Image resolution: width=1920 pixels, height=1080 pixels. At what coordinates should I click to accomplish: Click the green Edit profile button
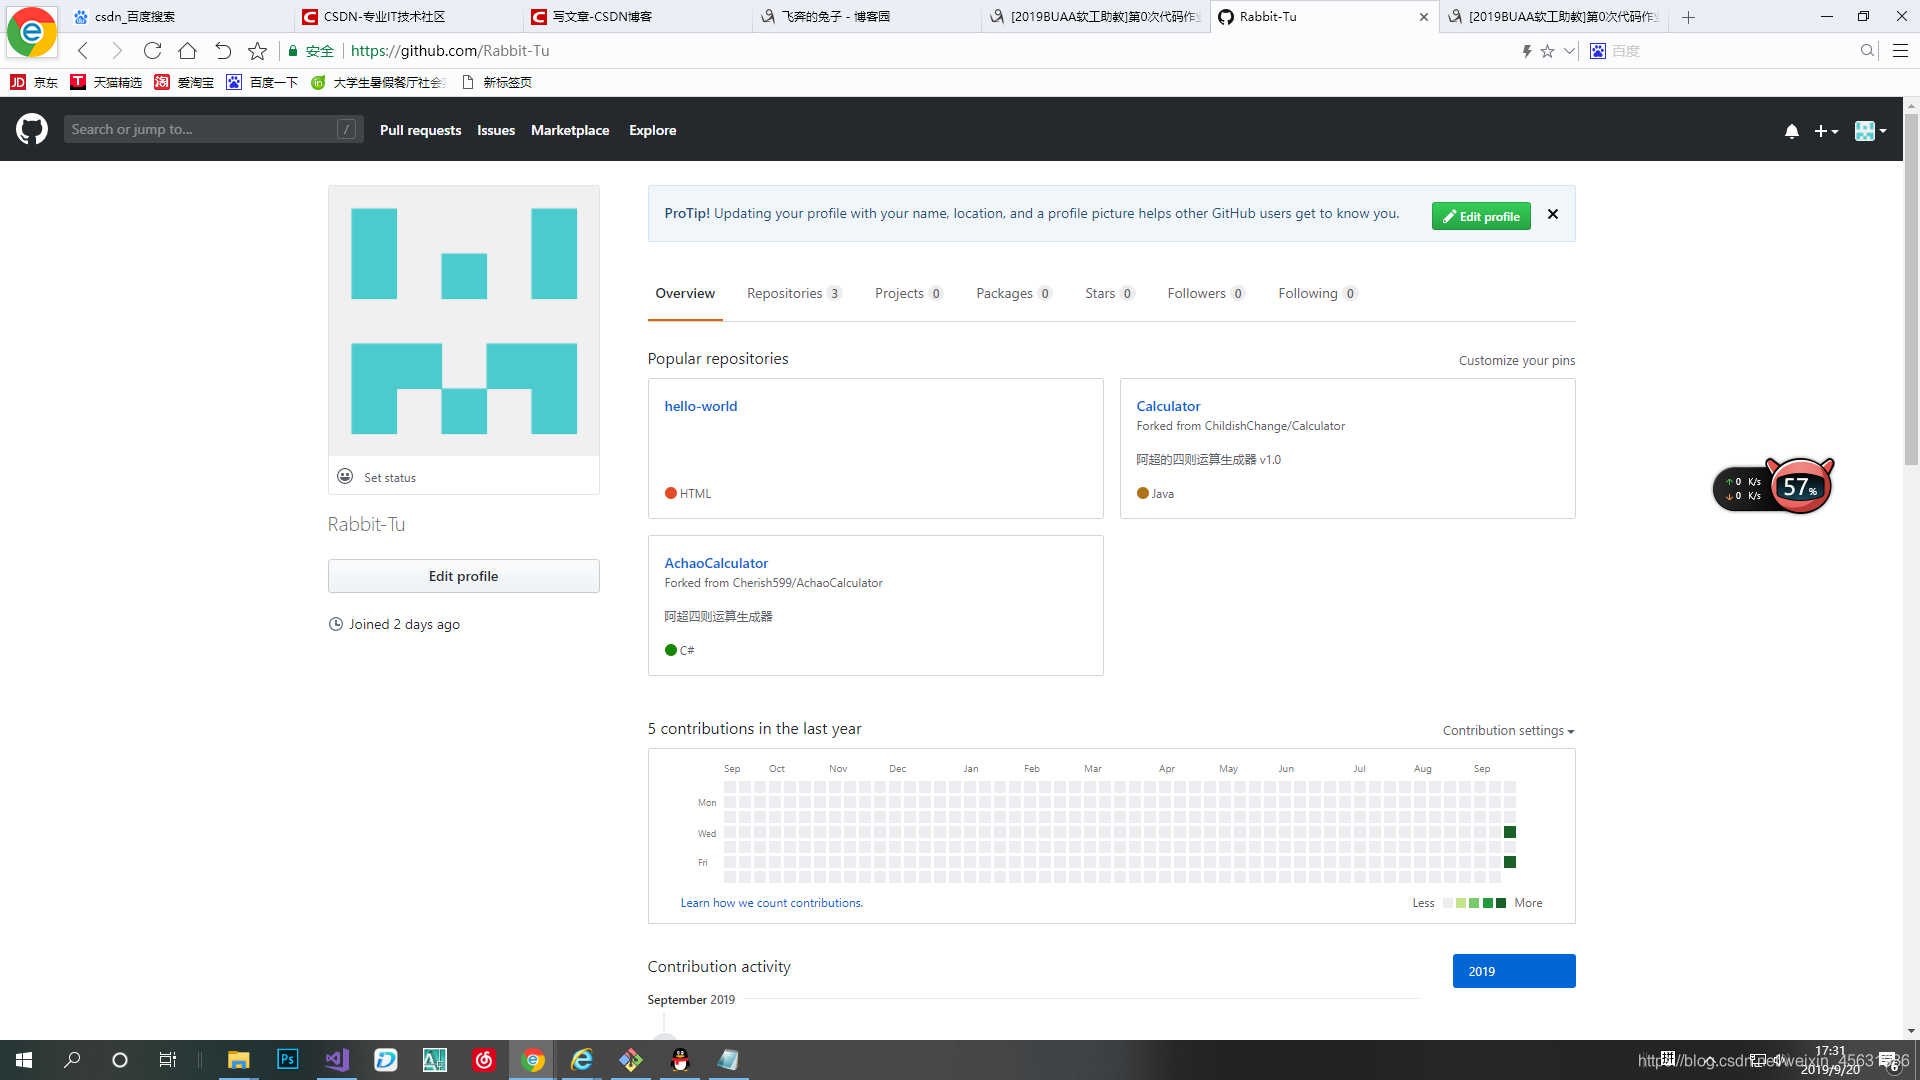[1480, 216]
